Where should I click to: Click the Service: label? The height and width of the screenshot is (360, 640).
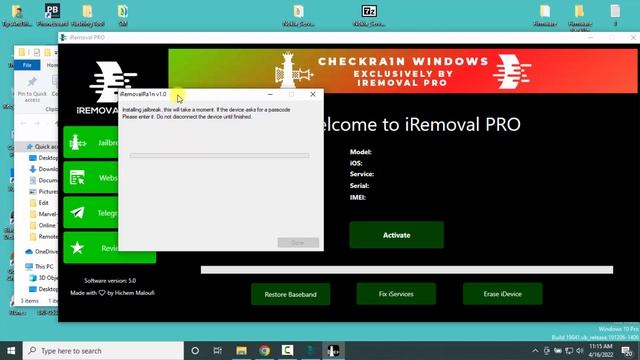tap(362, 174)
